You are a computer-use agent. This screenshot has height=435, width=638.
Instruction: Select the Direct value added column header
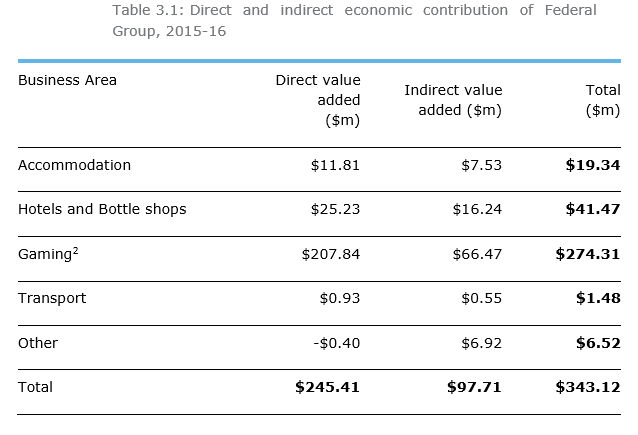(319, 100)
